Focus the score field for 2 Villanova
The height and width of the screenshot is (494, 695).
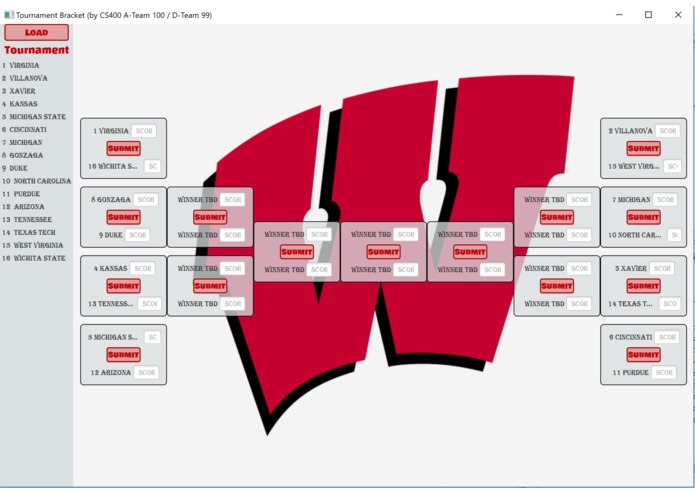click(x=668, y=131)
